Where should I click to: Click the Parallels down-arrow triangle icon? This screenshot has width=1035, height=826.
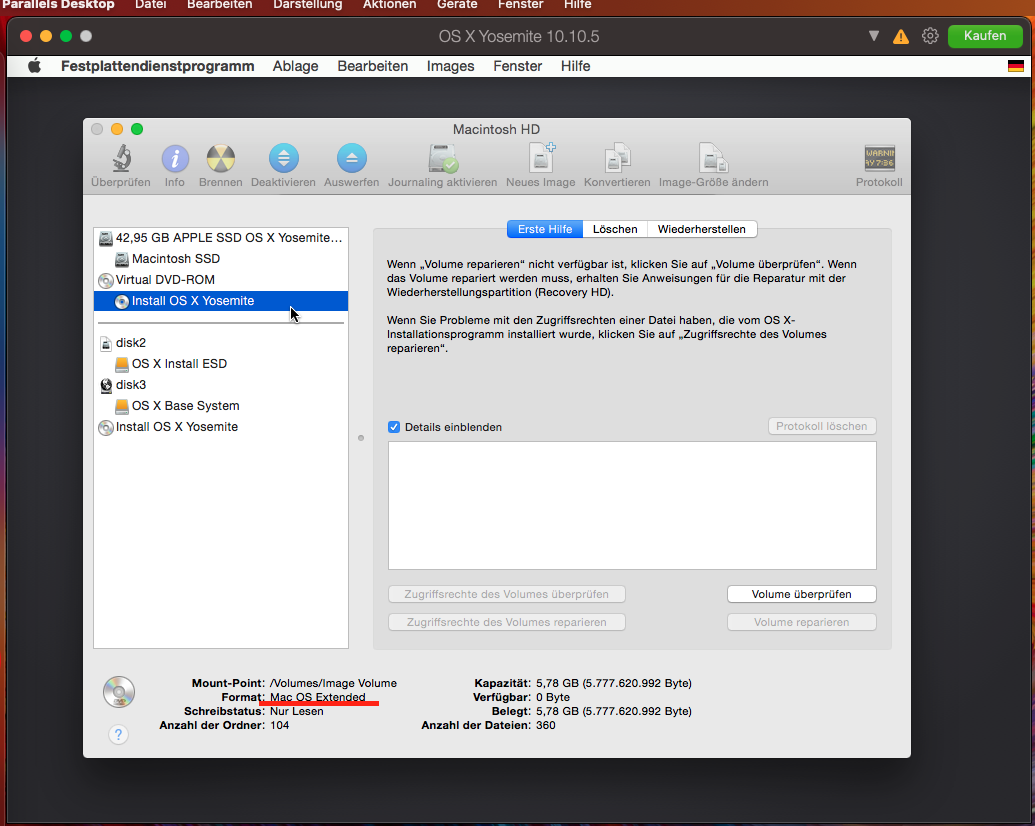[x=874, y=36]
